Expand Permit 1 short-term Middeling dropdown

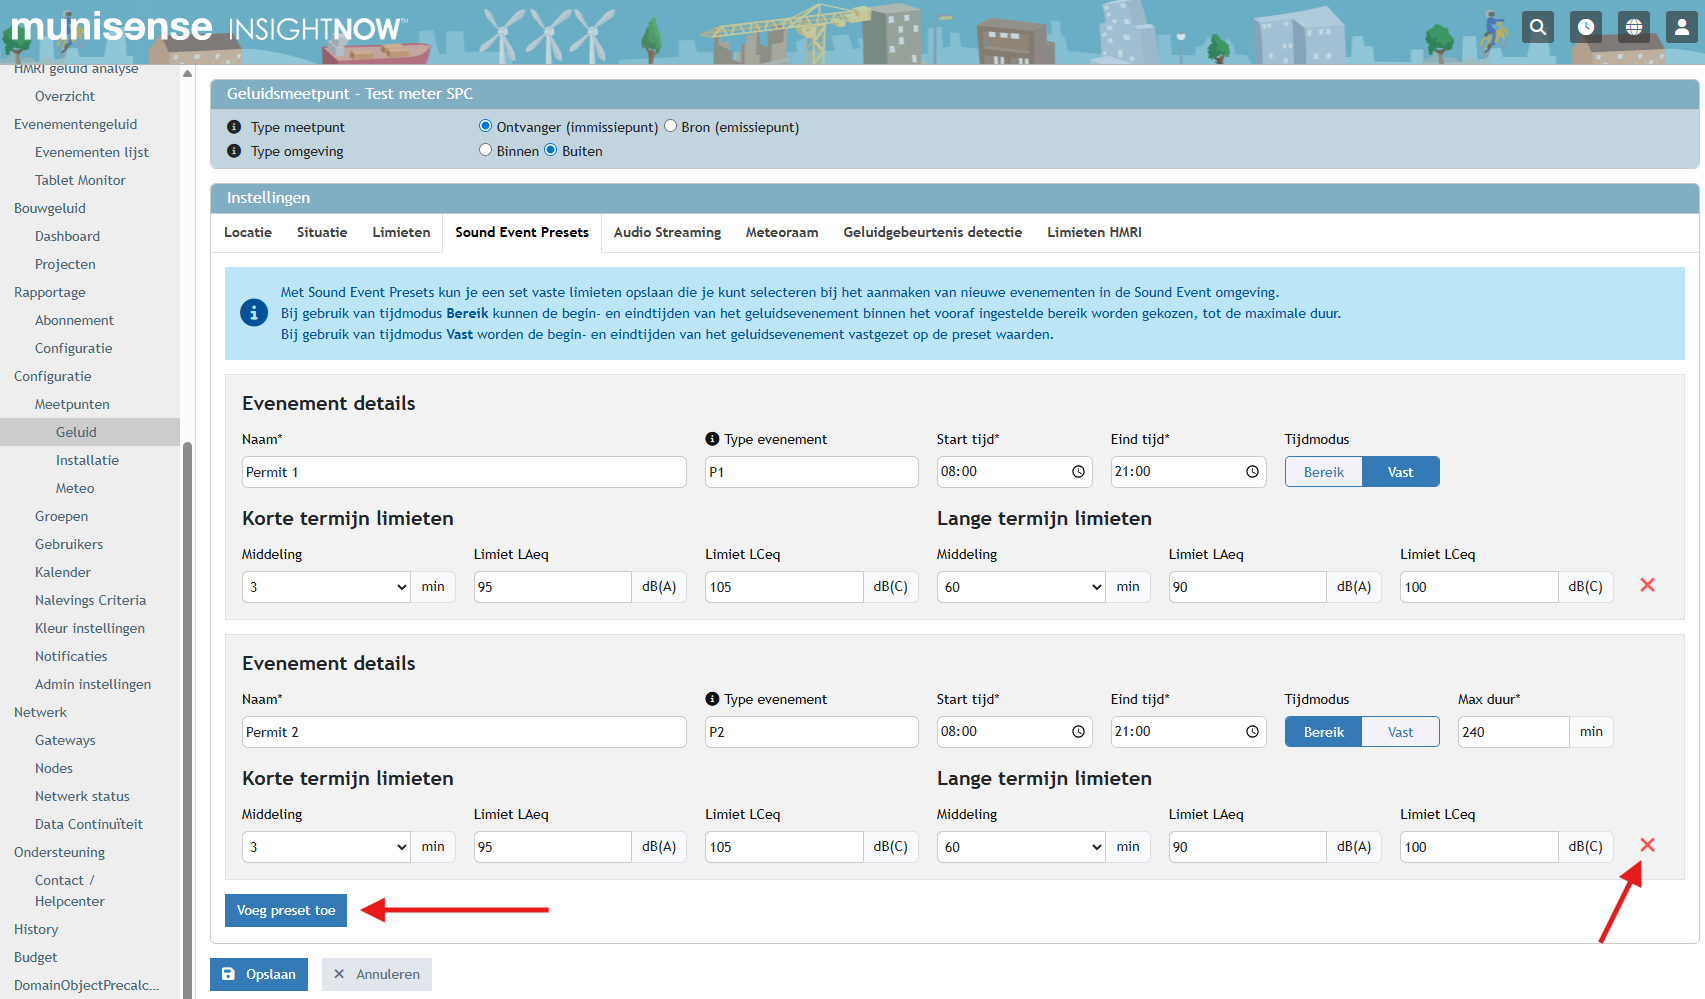pos(327,587)
